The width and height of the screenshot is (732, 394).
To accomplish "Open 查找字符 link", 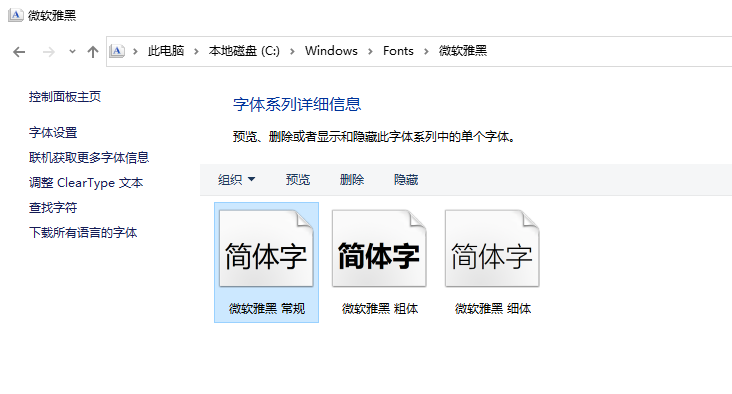I will point(53,208).
